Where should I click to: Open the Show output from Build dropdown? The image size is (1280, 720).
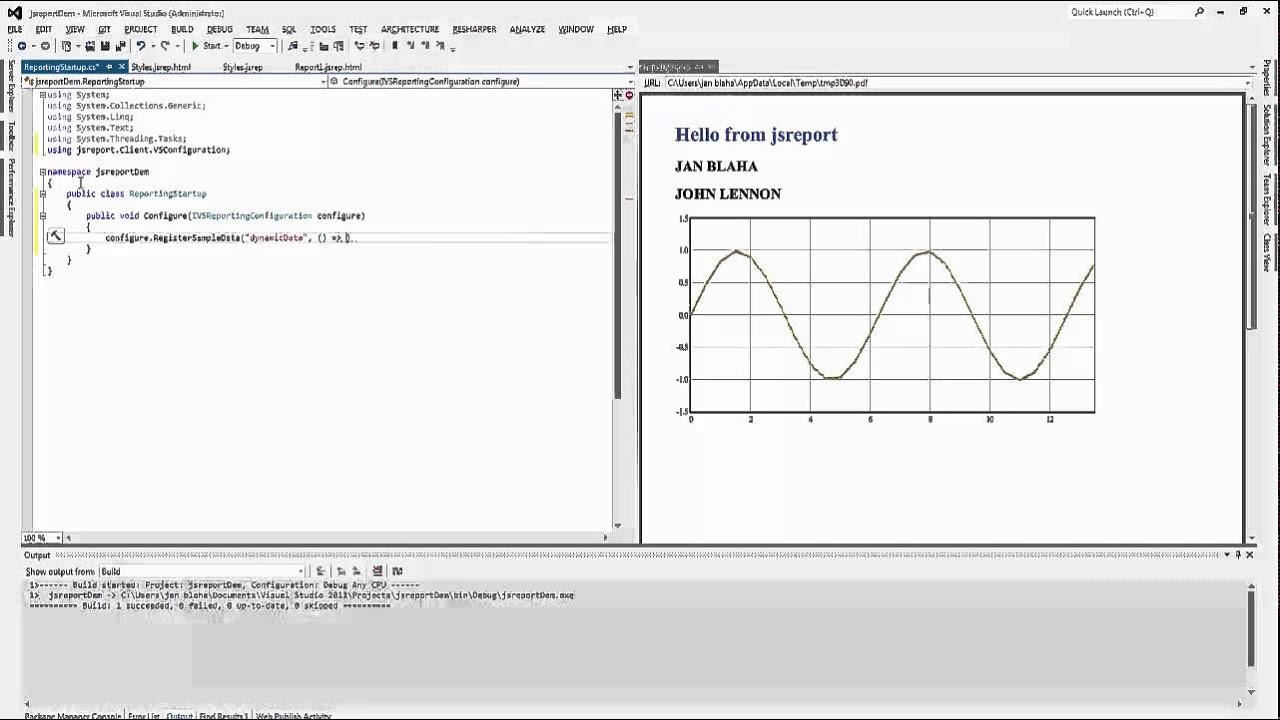(x=201, y=571)
